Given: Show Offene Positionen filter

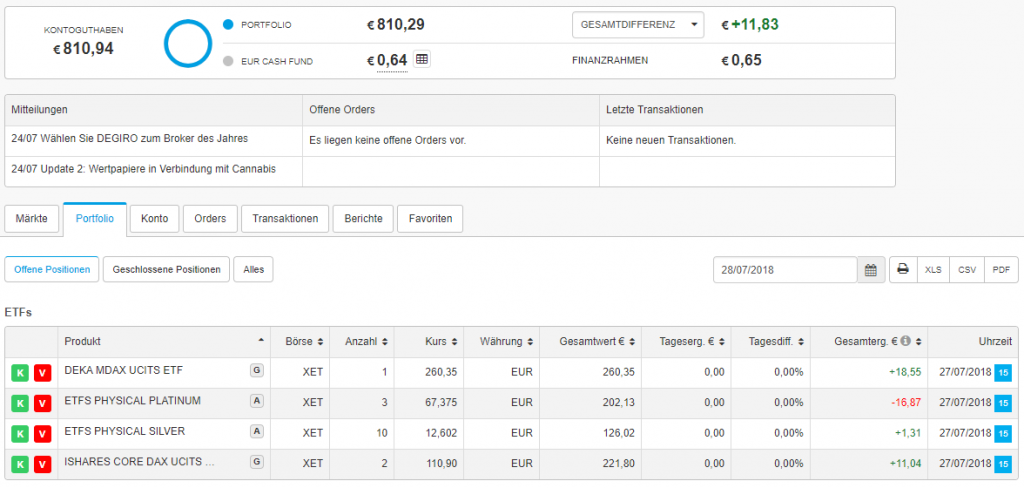Looking at the screenshot, I should coord(51,269).
